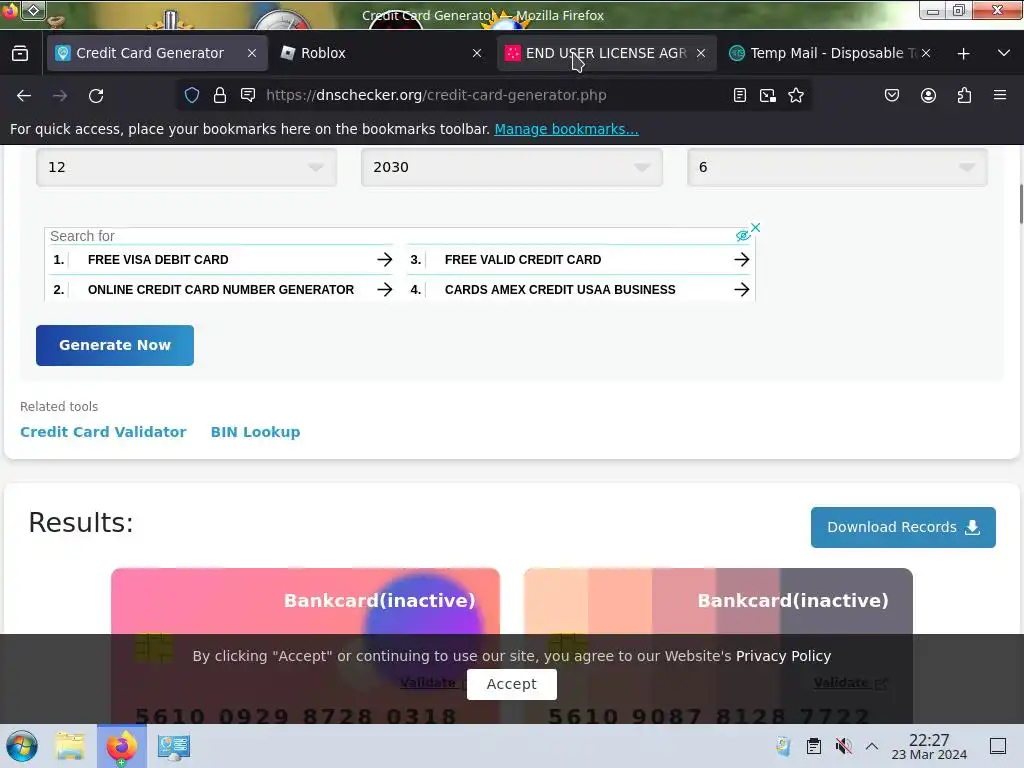Open the Manage bookmarks link

tap(566, 129)
